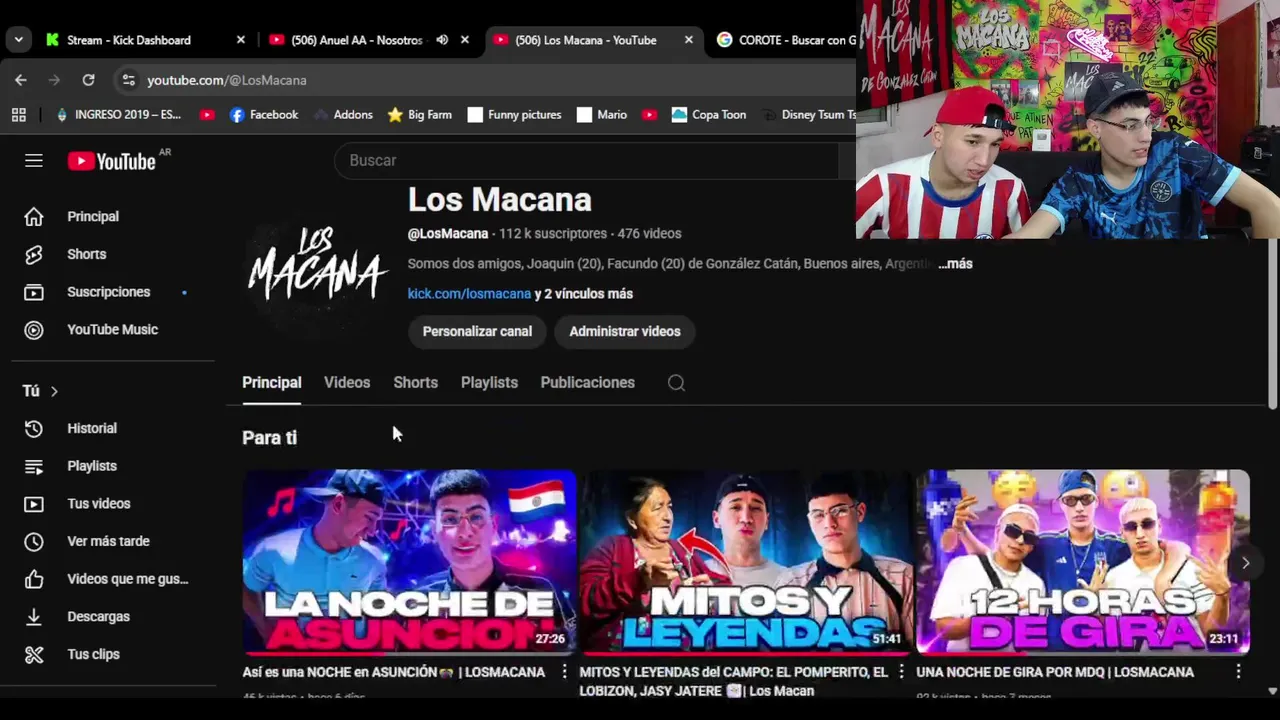Click the address bar URL
Image resolution: width=1280 pixels, height=720 pixels.
[227, 80]
